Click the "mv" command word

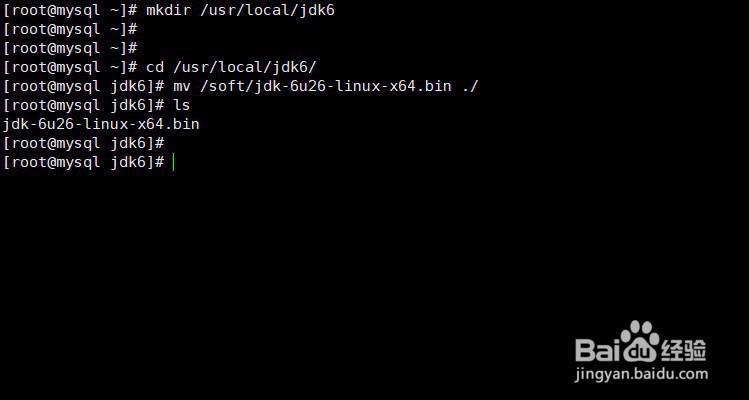181,86
